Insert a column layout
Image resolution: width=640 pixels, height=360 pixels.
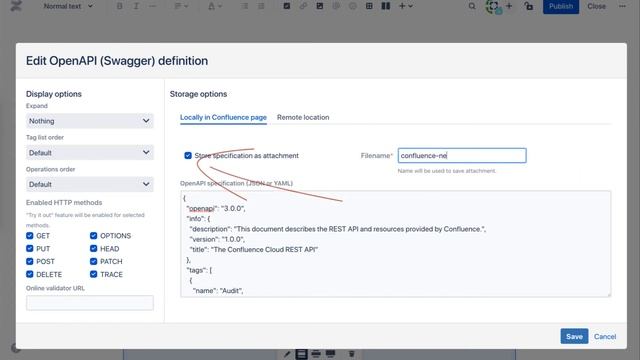[386, 6]
